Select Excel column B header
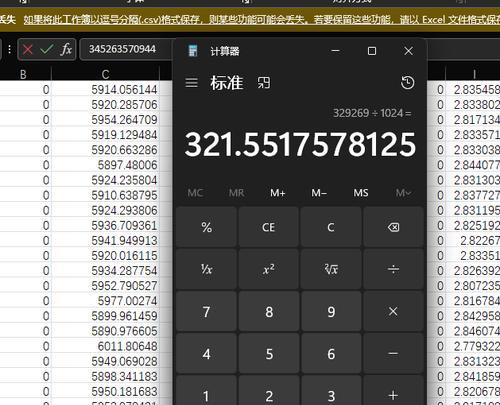This screenshot has width=500, height=405. (x=23, y=74)
